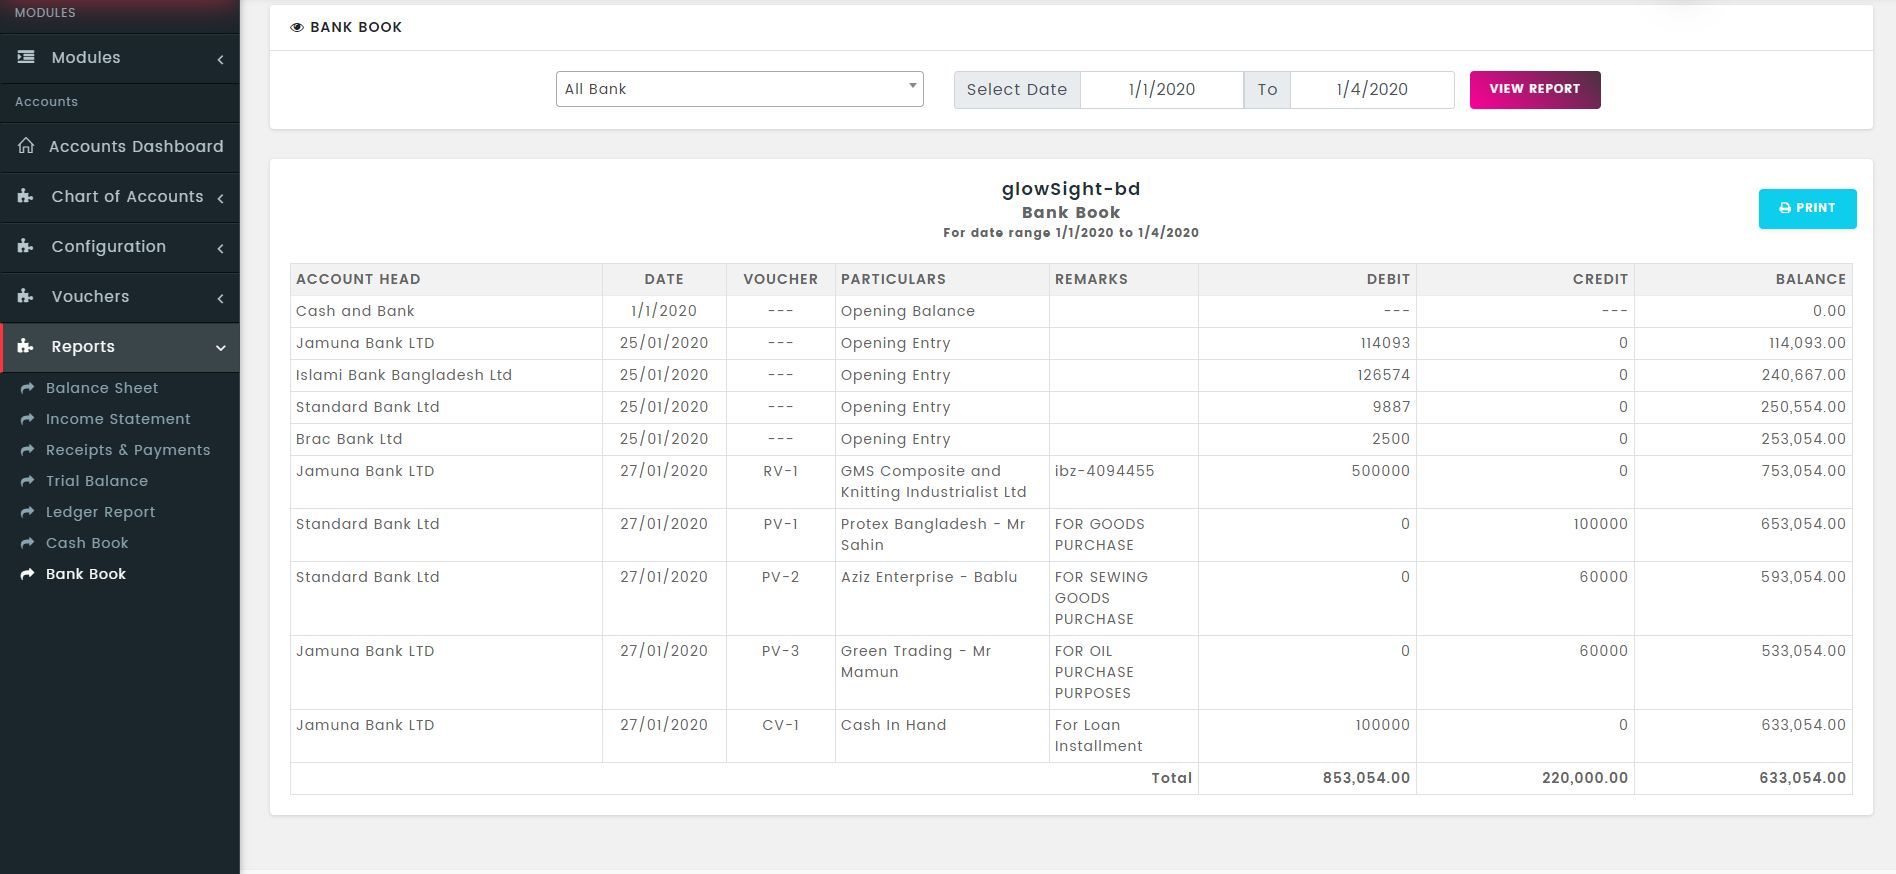Viewport: 1896px width, 874px height.
Task: Expand the Vouchers chevron
Action: [x=220, y=298]
